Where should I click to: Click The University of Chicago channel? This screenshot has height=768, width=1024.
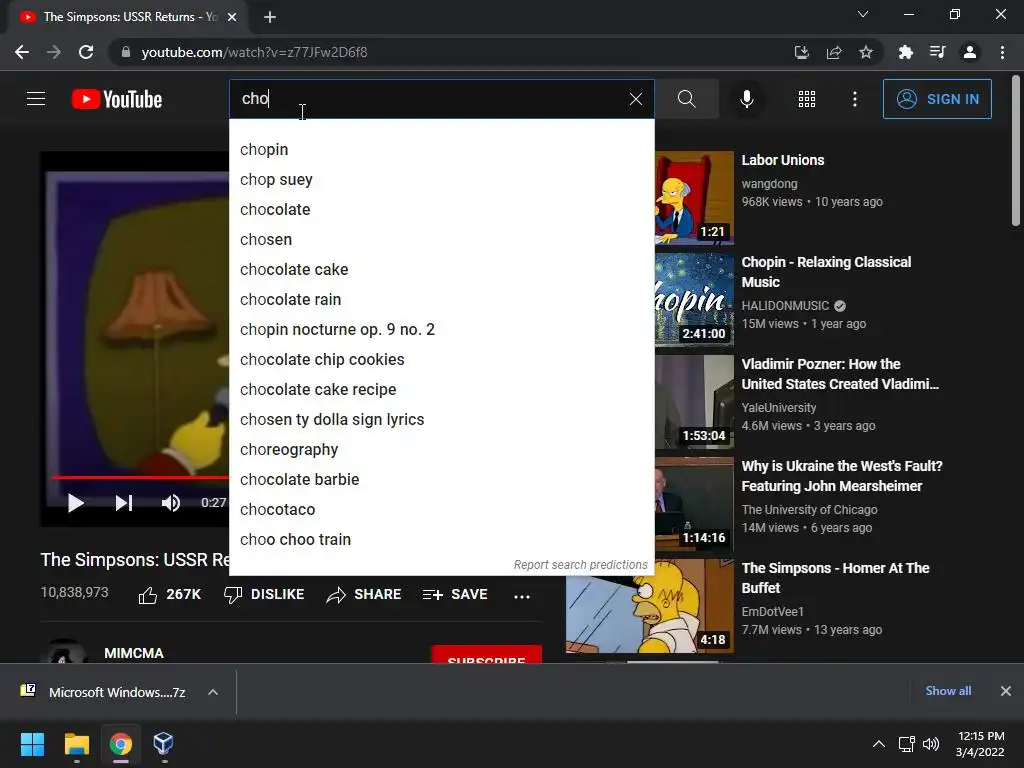[809, 509]
